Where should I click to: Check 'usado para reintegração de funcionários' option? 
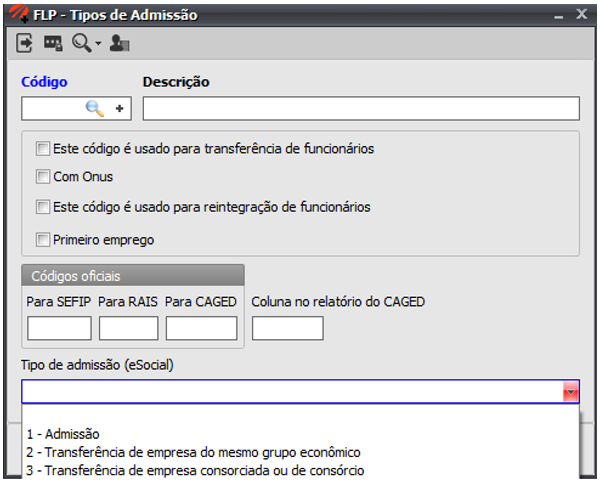click(x=43, y=207)
